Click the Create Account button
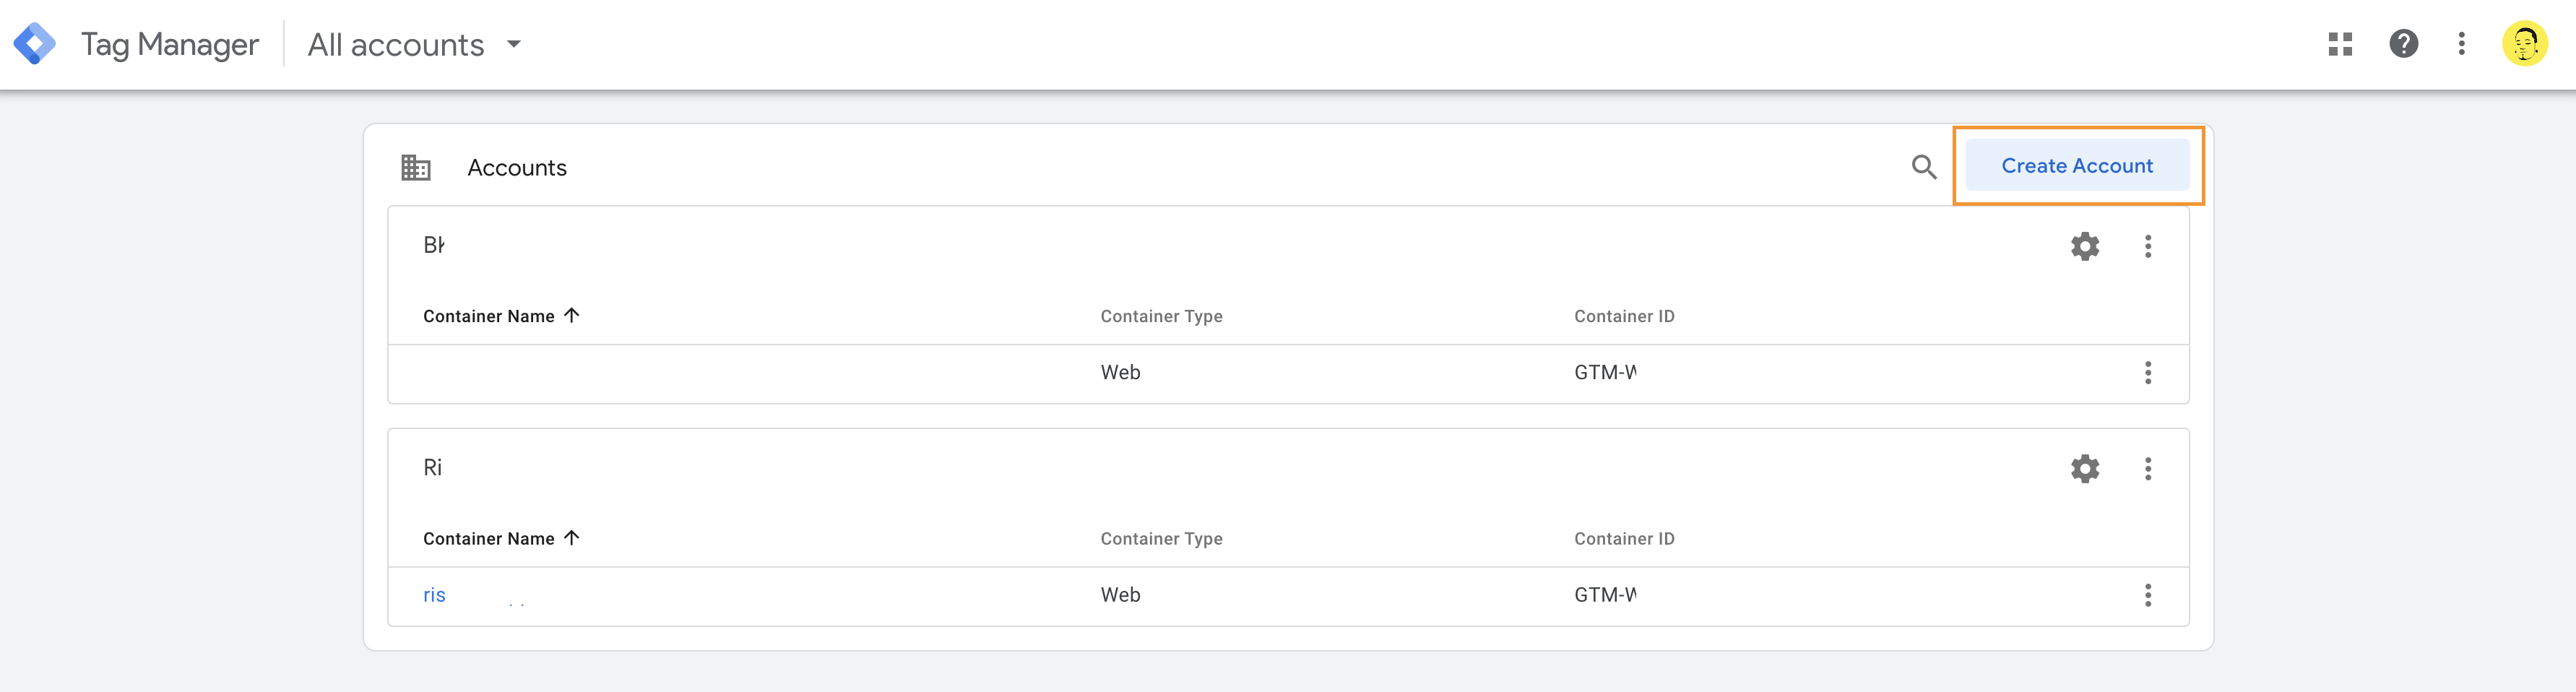 pos(2077,166)
